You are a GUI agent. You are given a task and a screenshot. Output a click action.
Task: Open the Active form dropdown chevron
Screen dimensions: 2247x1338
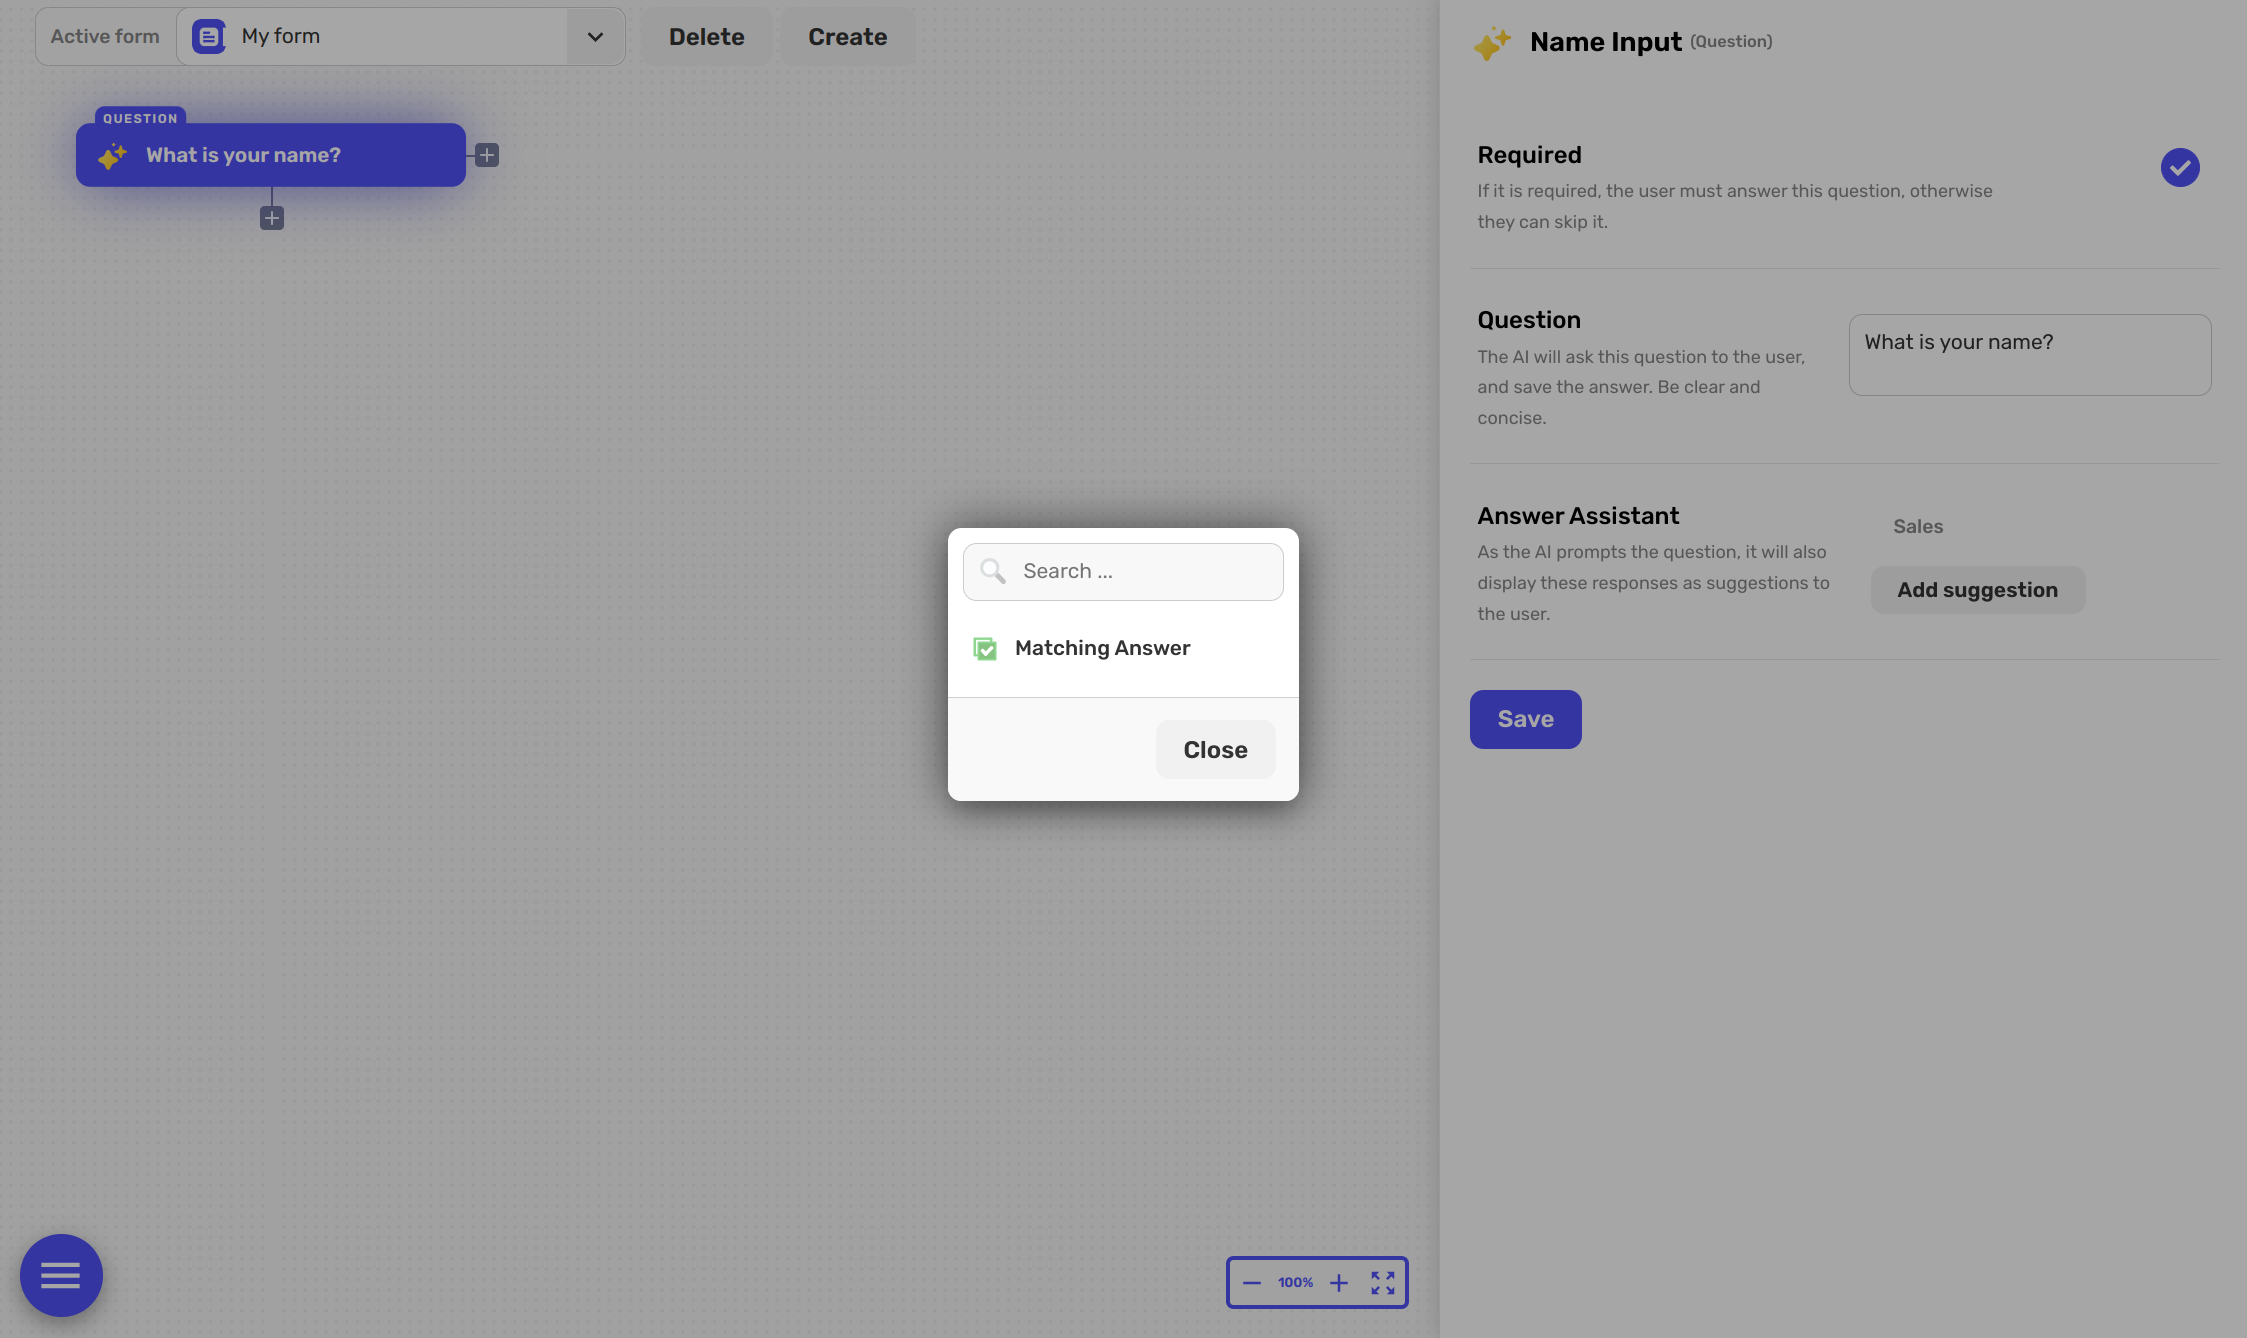595,37
